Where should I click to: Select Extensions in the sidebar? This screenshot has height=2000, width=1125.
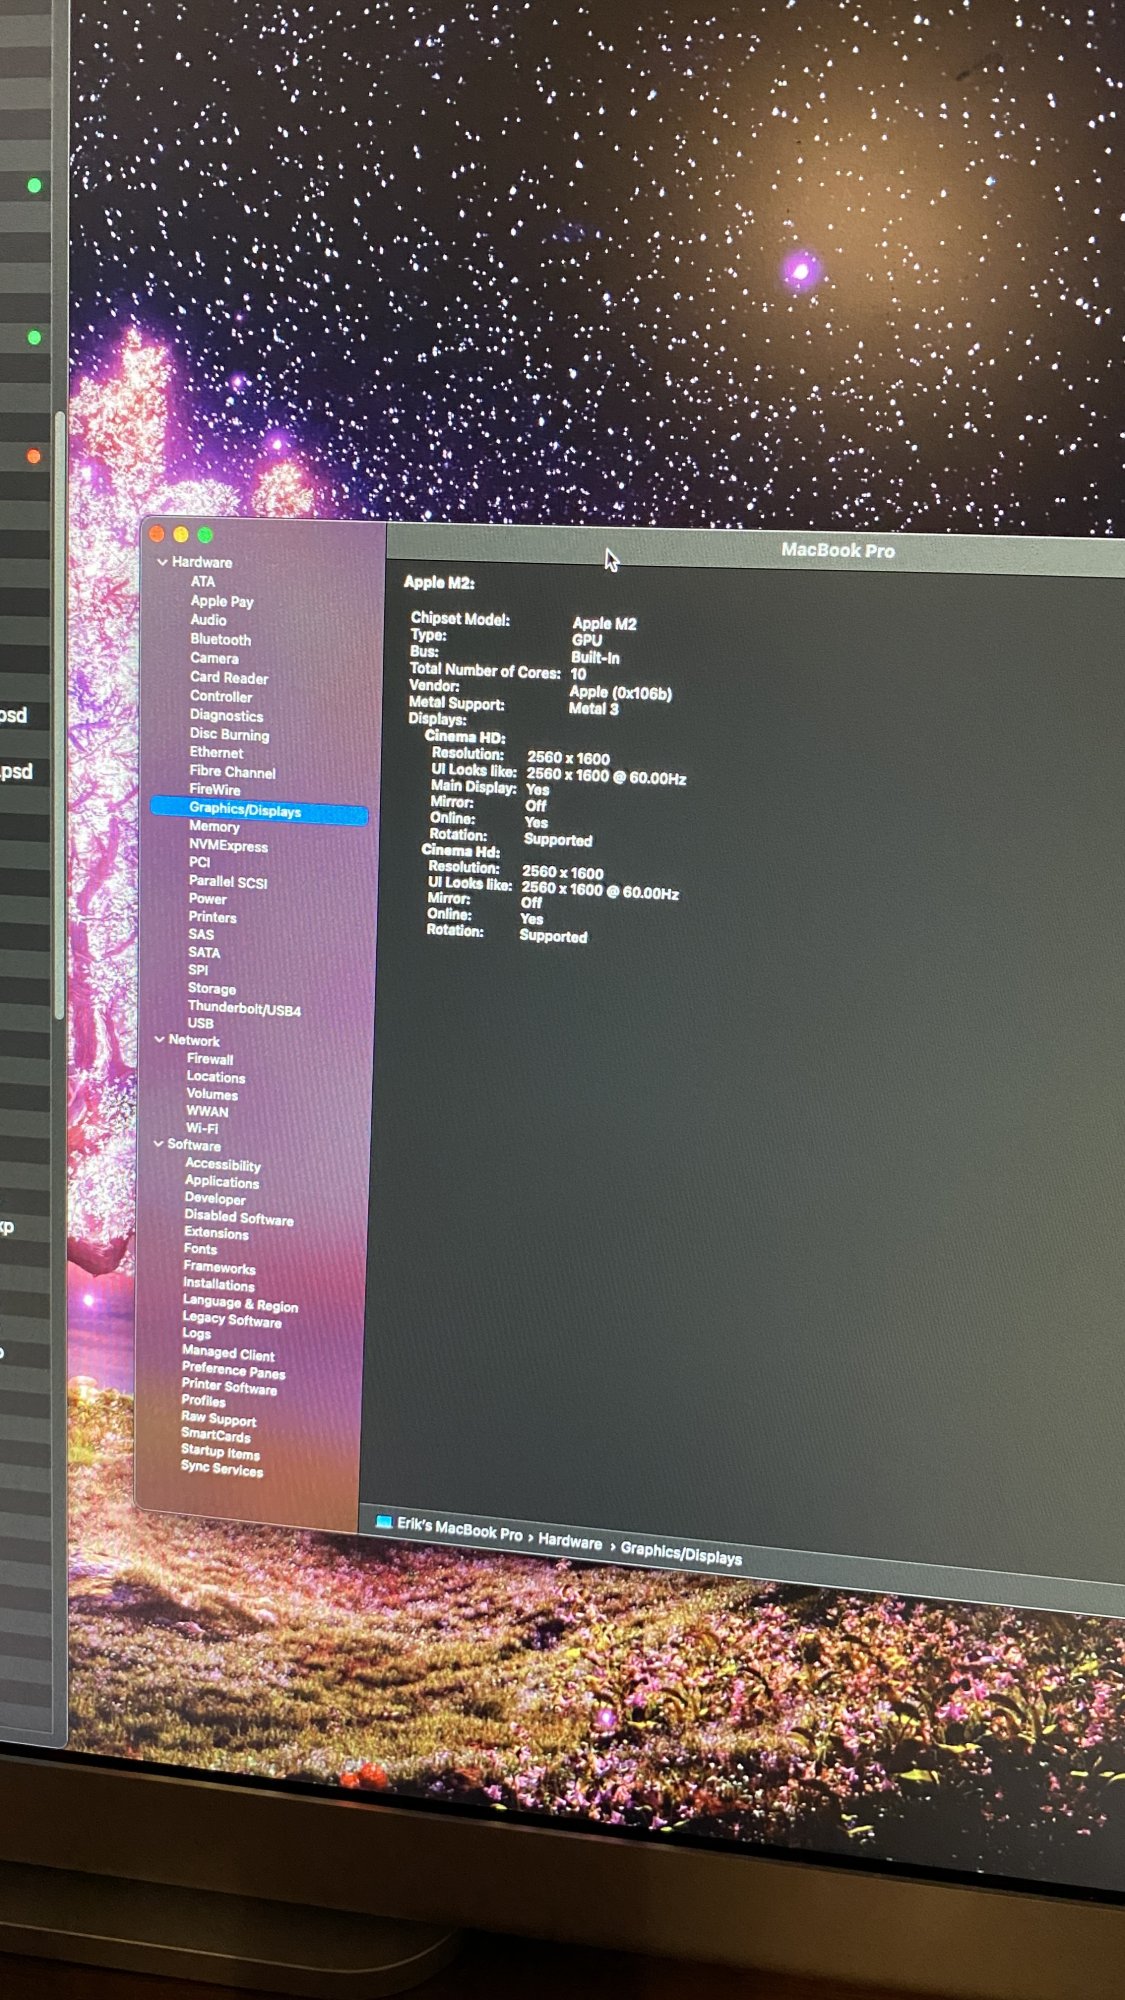pos(216,1233)
